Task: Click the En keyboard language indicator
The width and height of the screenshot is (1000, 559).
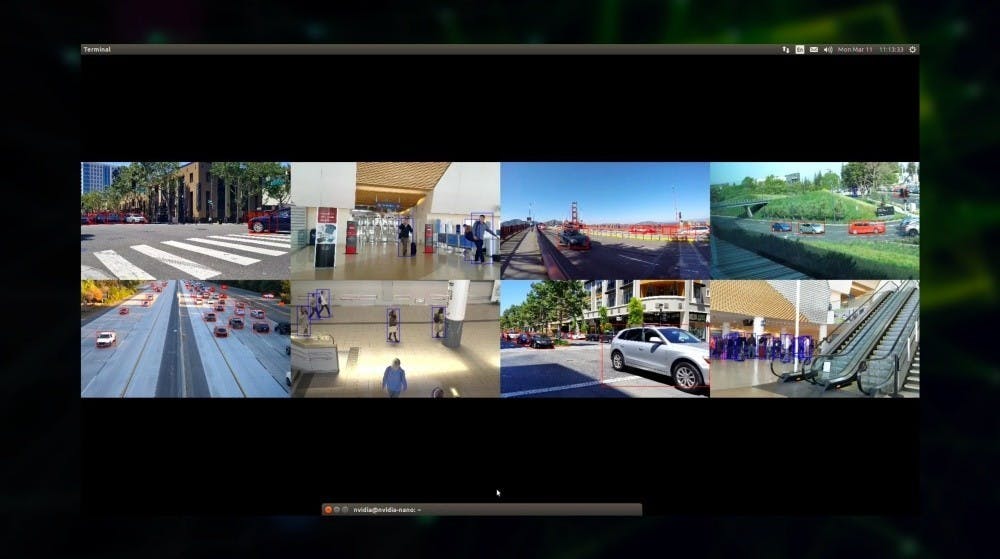Action: [800, 49]
